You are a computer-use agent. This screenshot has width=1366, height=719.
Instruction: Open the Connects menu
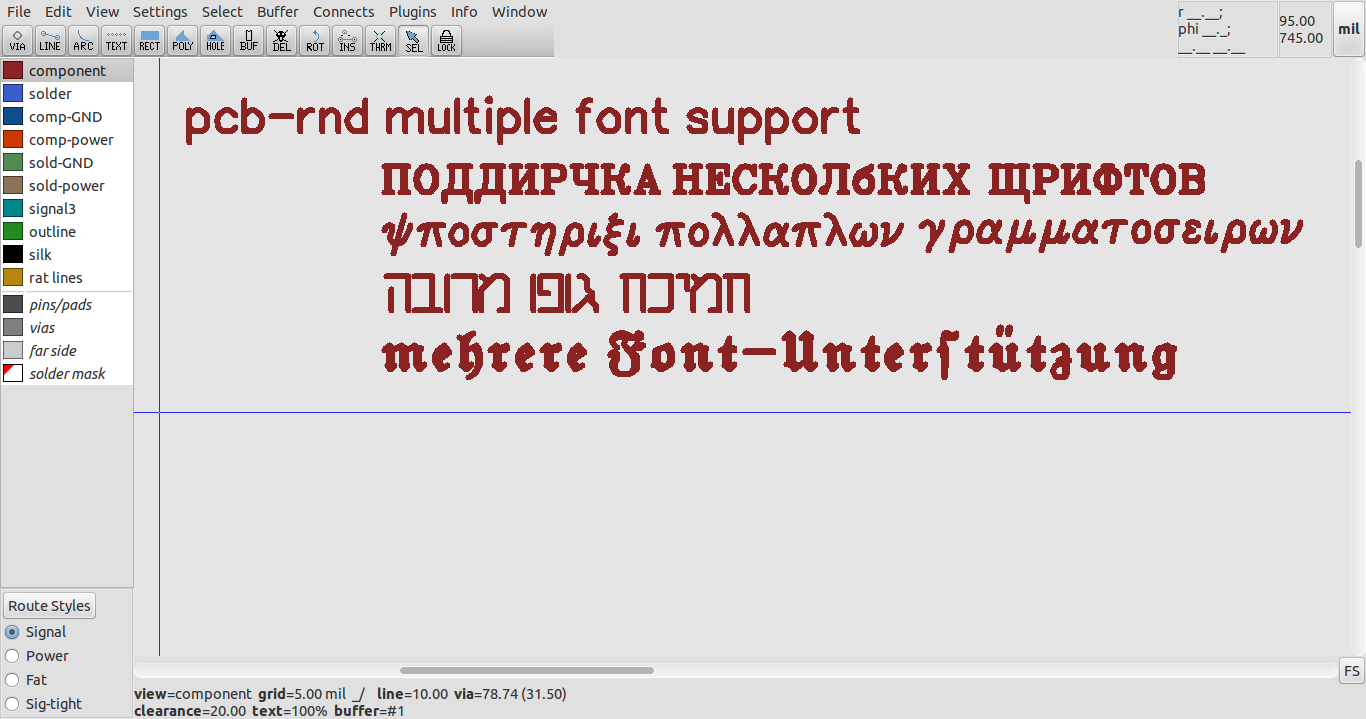[x=343, y=12]
